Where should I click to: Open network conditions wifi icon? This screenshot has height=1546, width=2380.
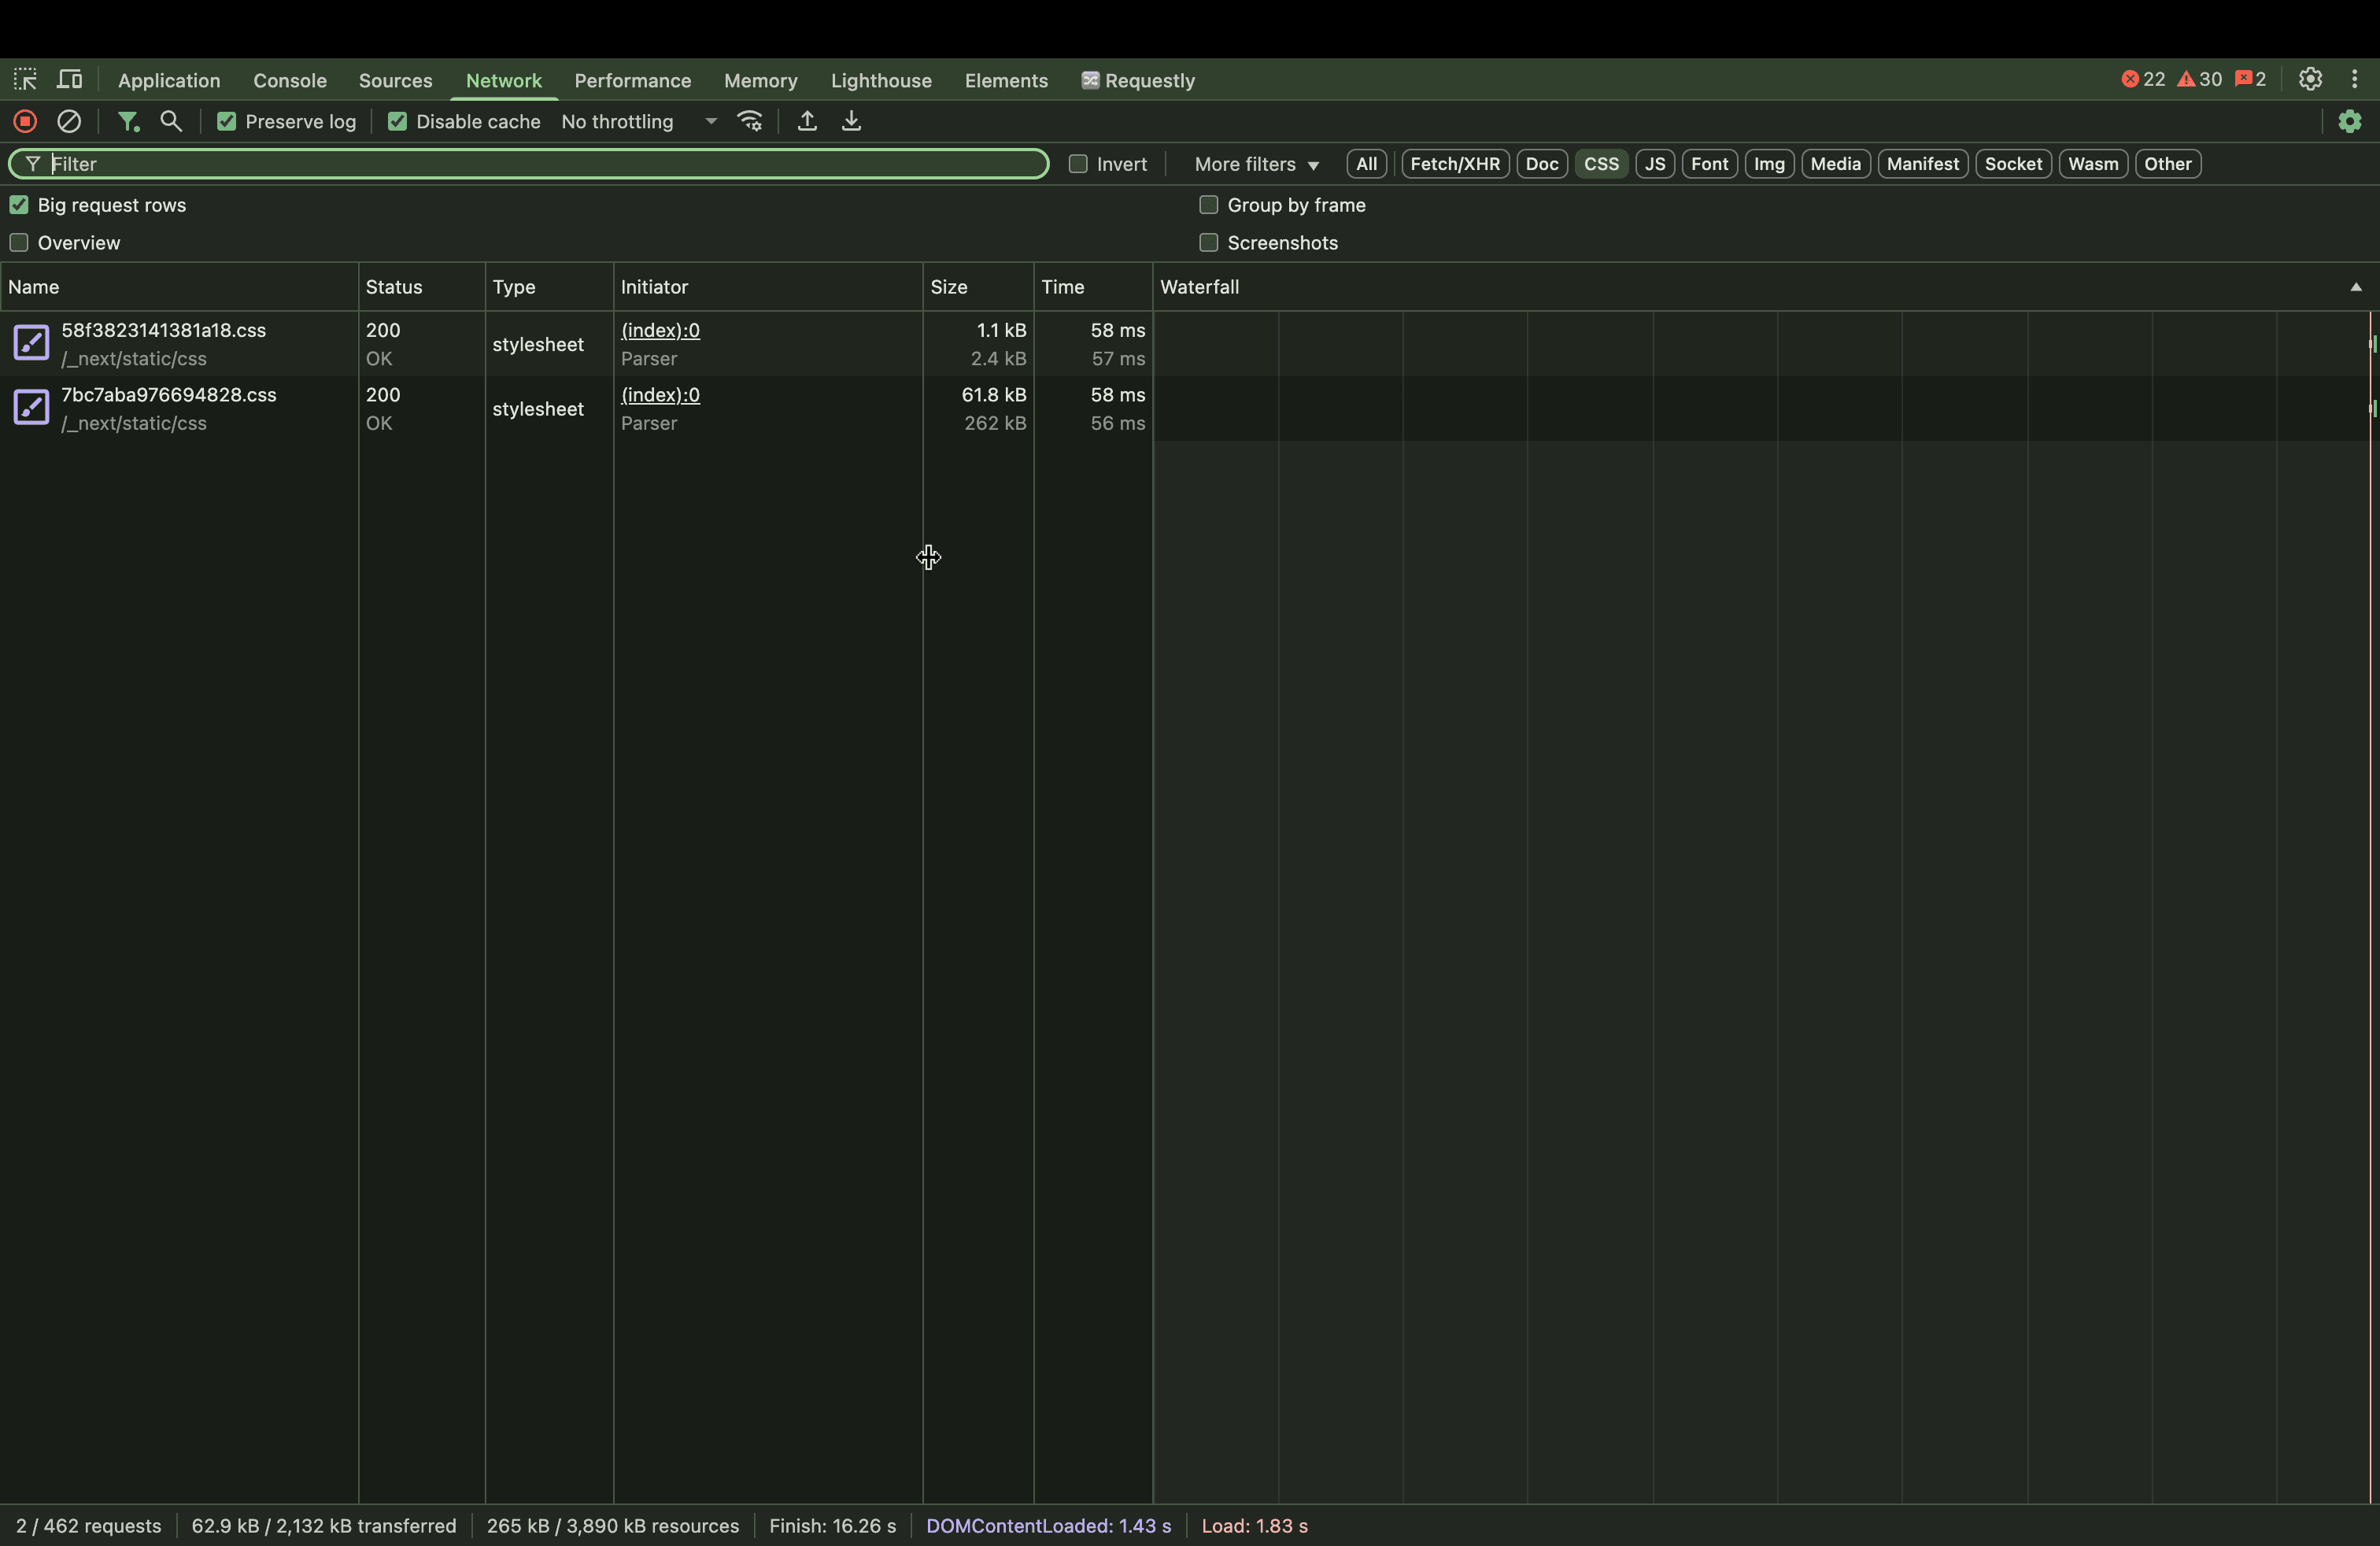750,121
